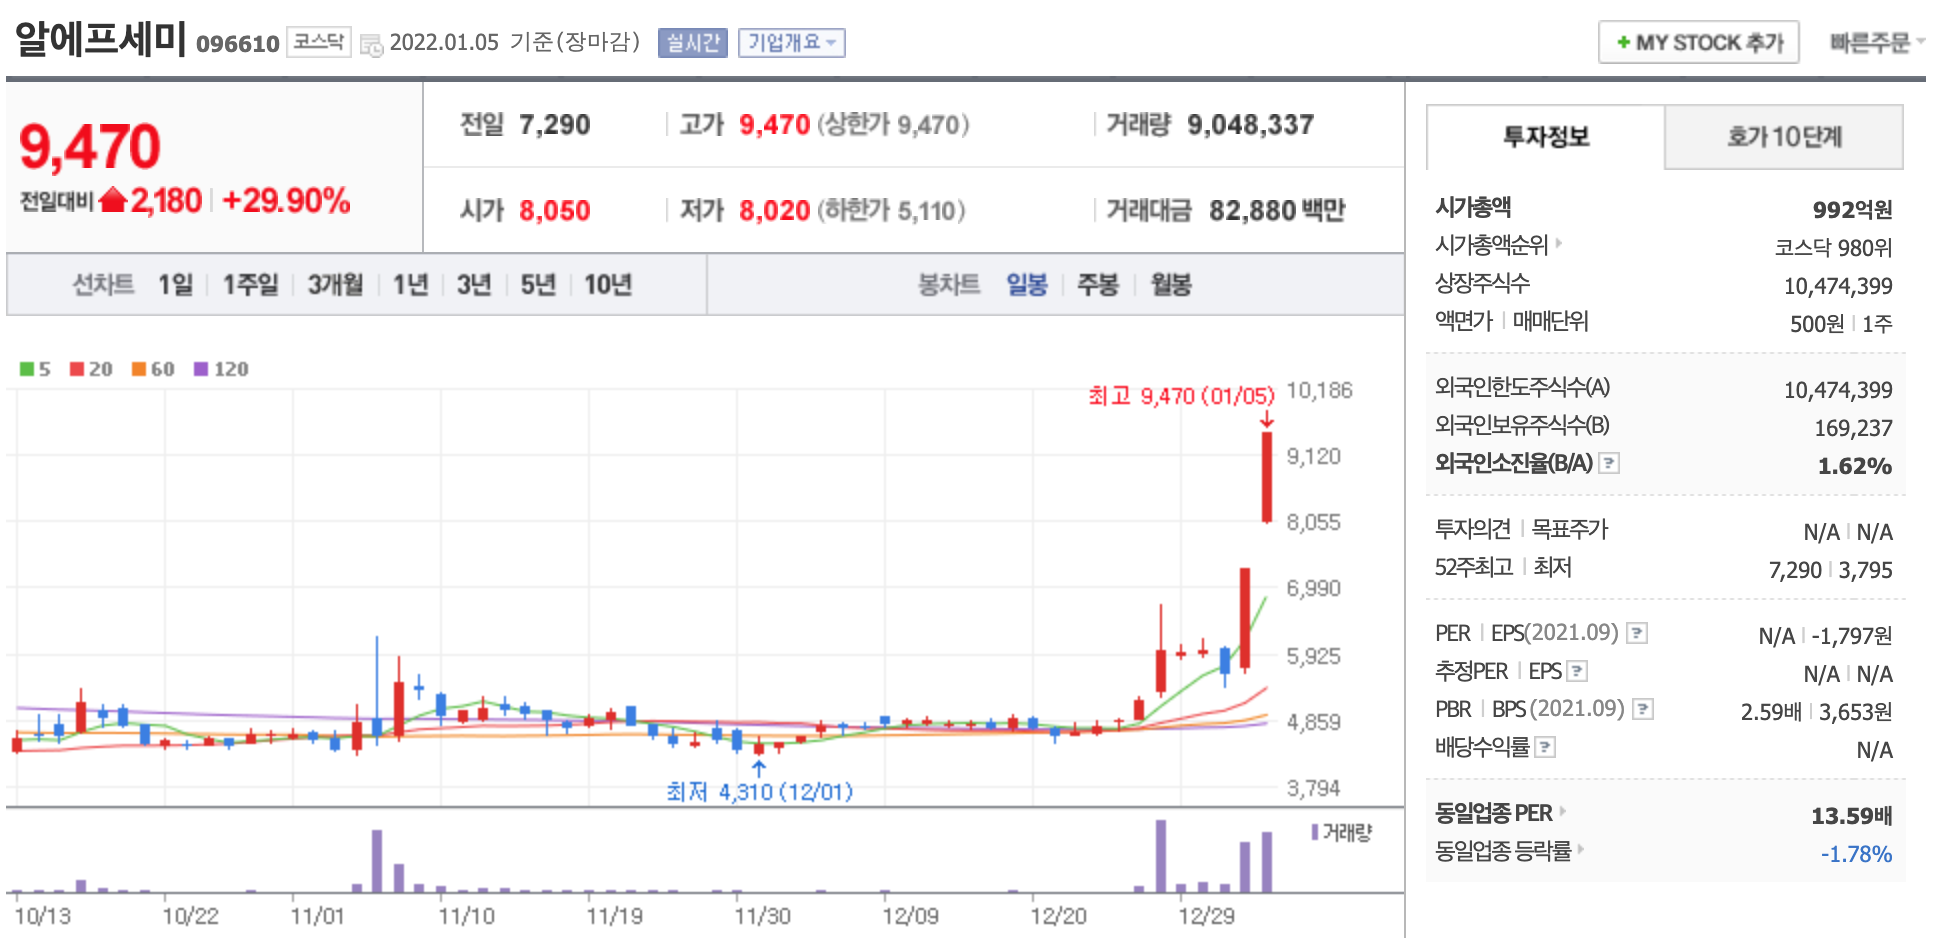
Task: Click the 2.59배 PBR value
Action: (x=1771, y=712)
